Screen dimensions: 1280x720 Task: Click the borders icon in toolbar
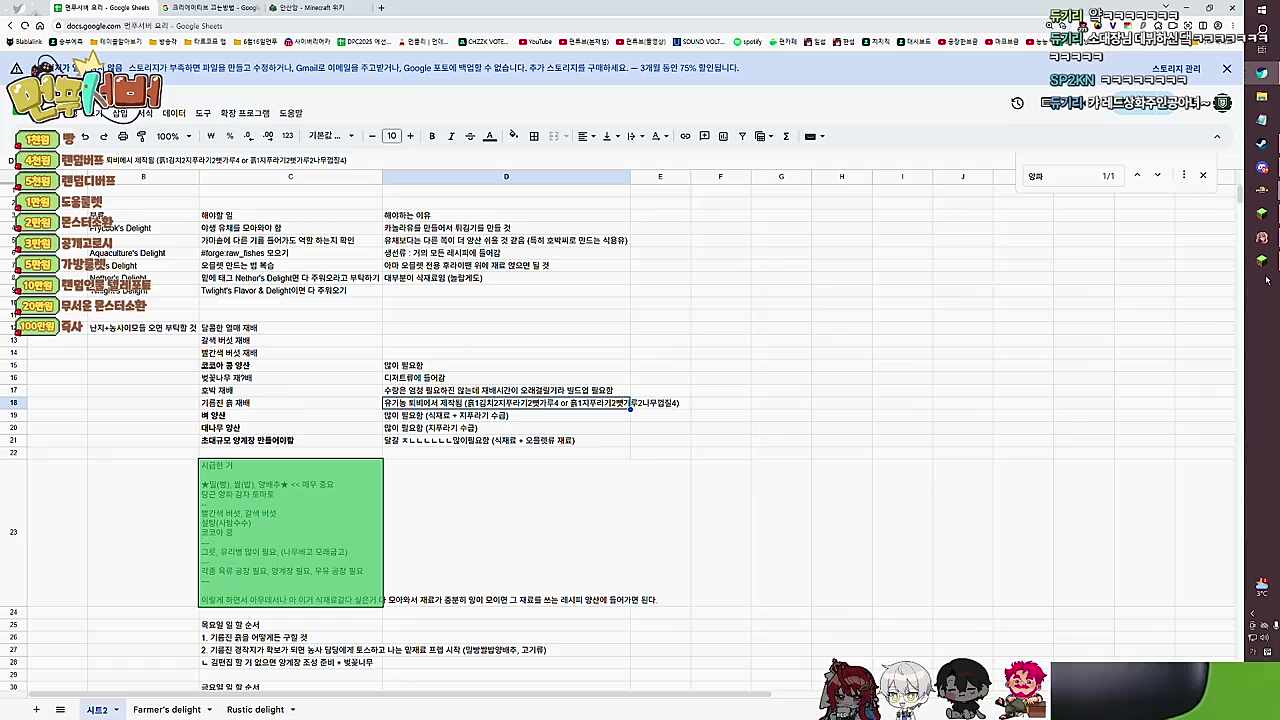534,136
